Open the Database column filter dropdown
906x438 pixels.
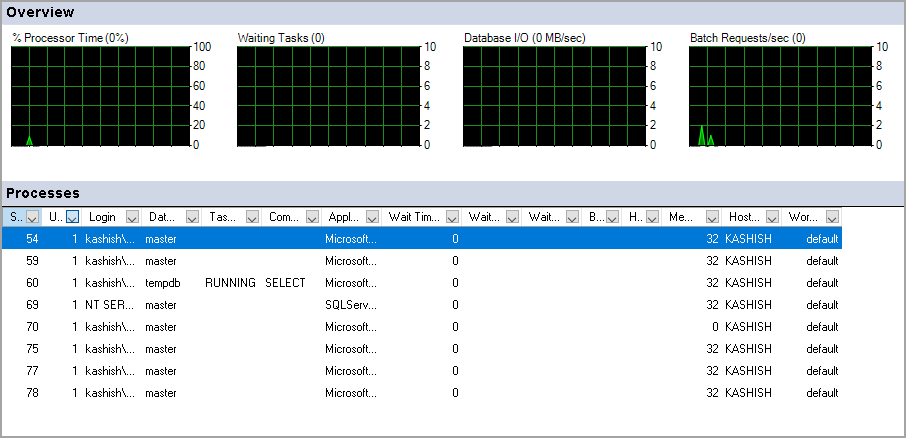[192, 217]
